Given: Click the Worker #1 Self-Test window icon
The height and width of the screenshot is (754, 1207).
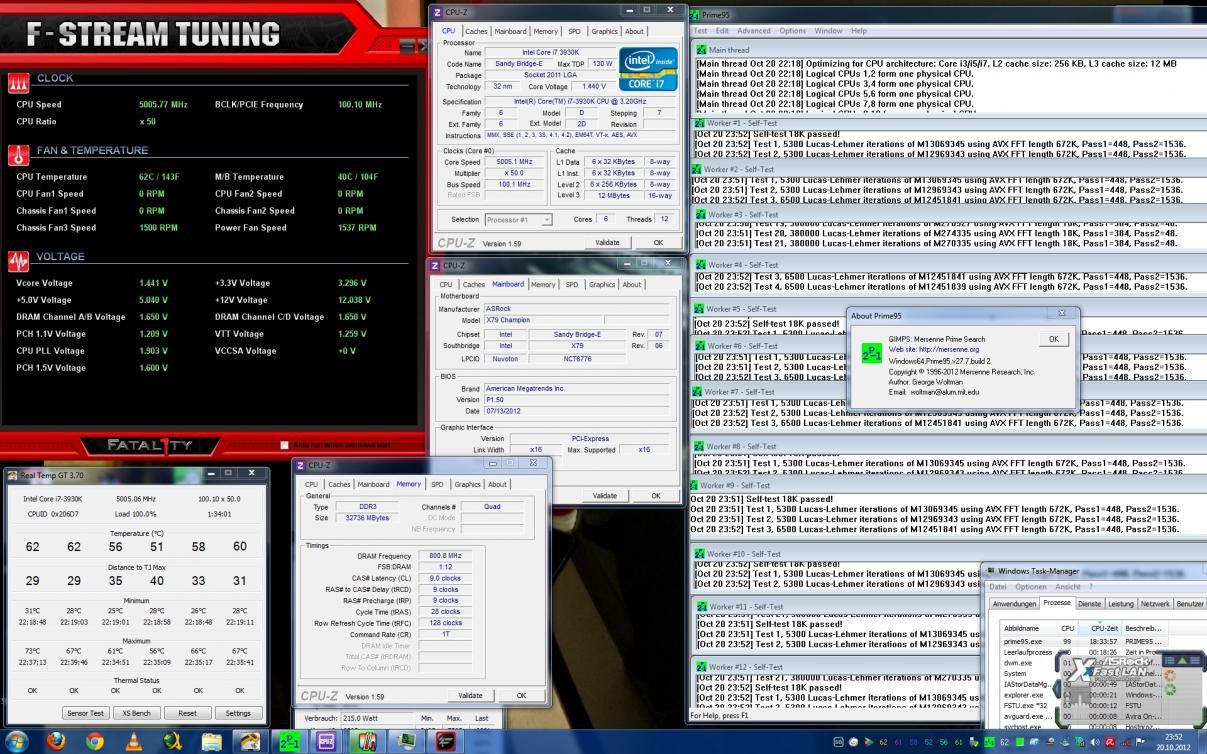Looking at the screenshot, I should (698, 123).
